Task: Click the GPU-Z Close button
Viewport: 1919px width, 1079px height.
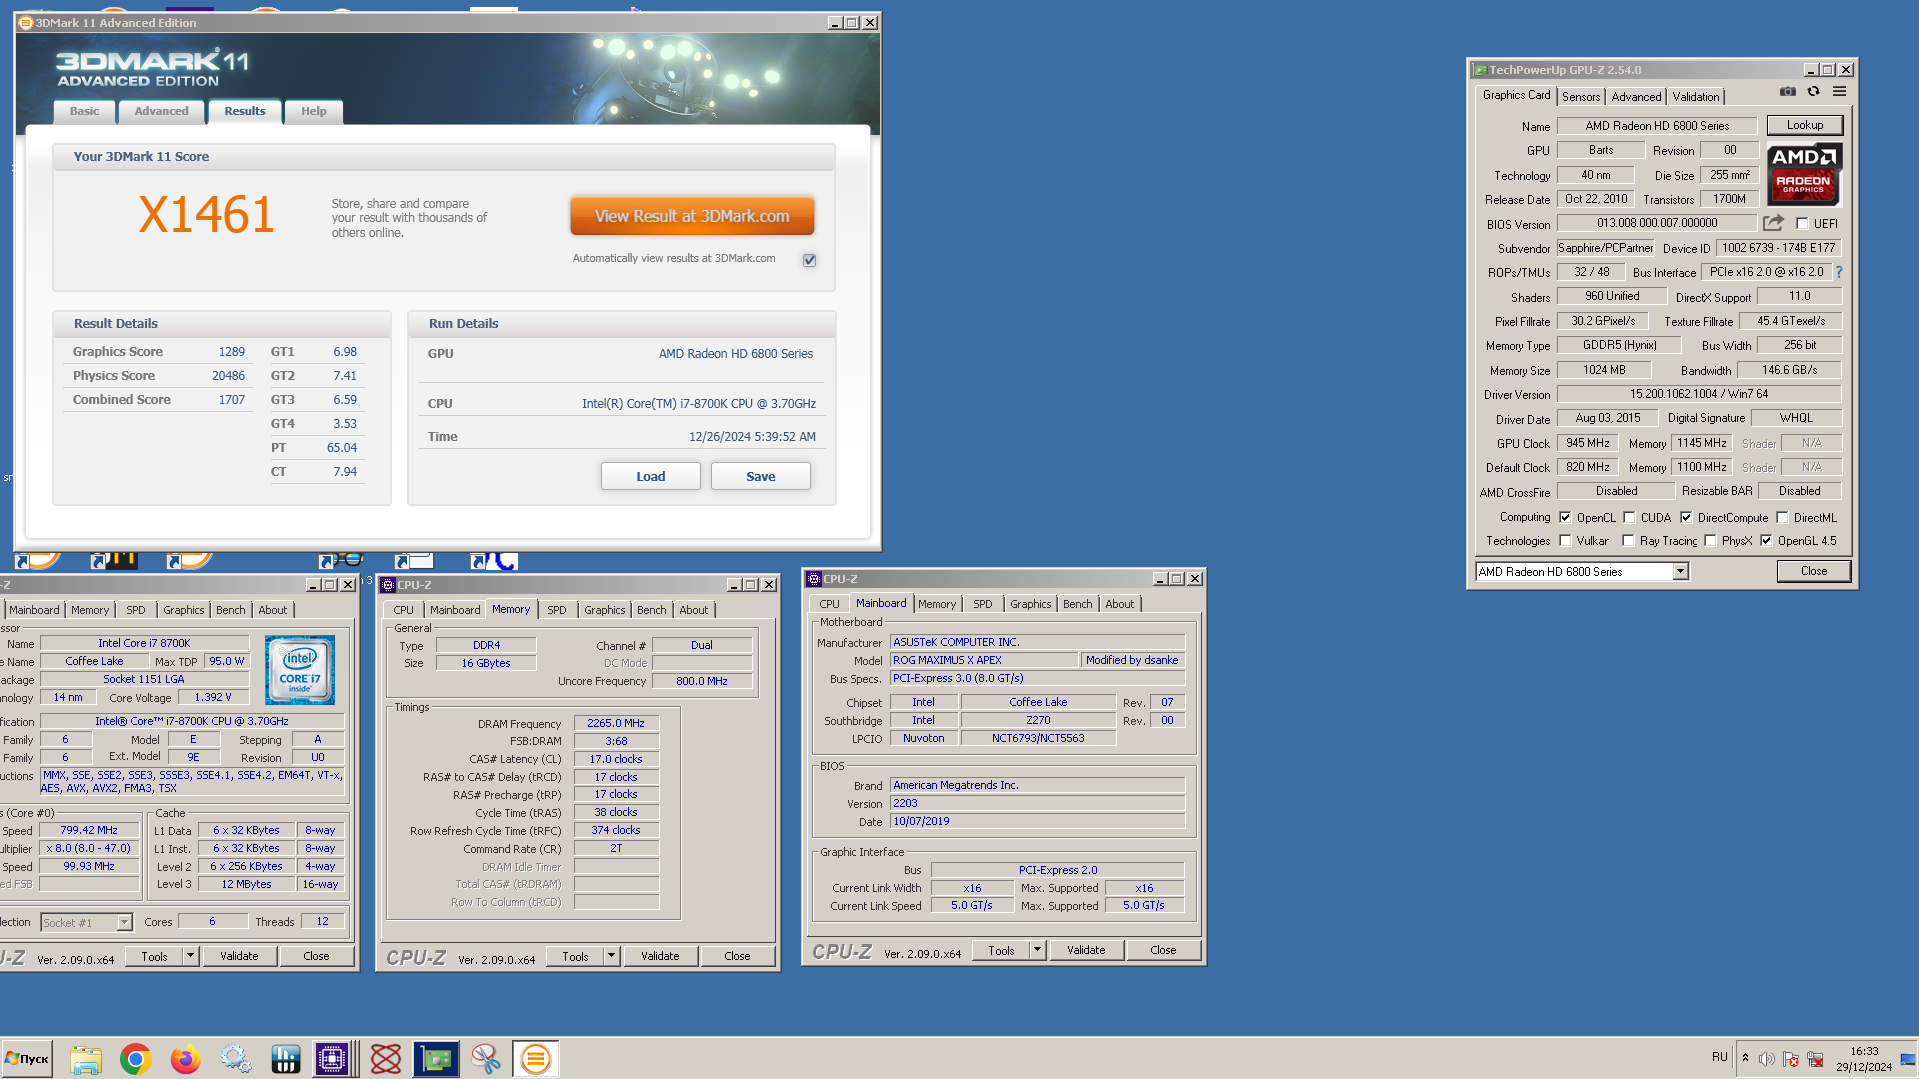Action: coord(1813,571)
